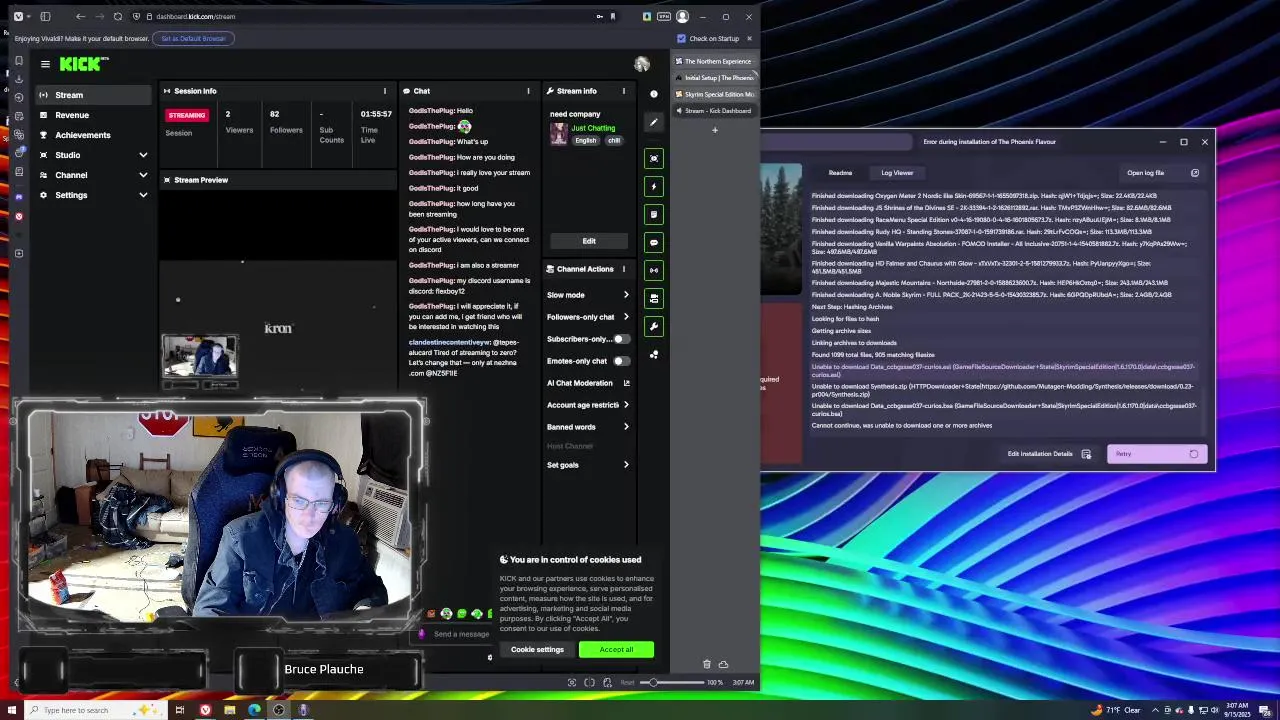
Task: Reload the page in the browser
Action: 118,16
